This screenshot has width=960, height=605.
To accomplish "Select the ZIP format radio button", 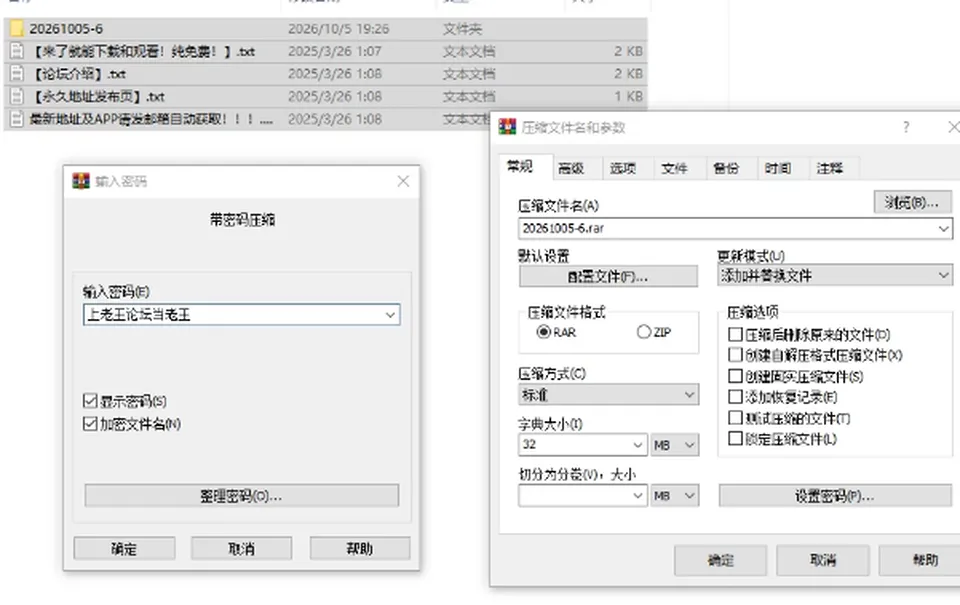I will click(x=643, y=332).
